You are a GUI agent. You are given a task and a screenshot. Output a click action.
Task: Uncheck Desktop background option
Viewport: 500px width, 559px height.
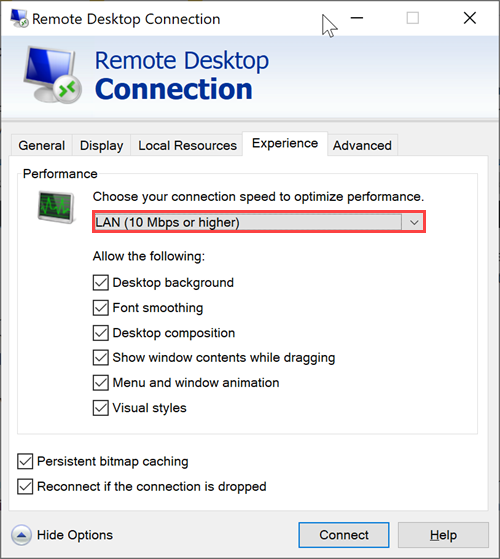100,283
